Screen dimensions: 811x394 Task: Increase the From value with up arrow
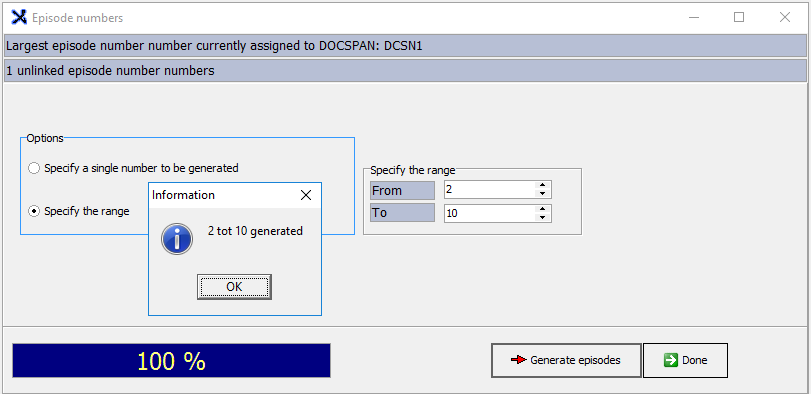(x=542, y=185)
